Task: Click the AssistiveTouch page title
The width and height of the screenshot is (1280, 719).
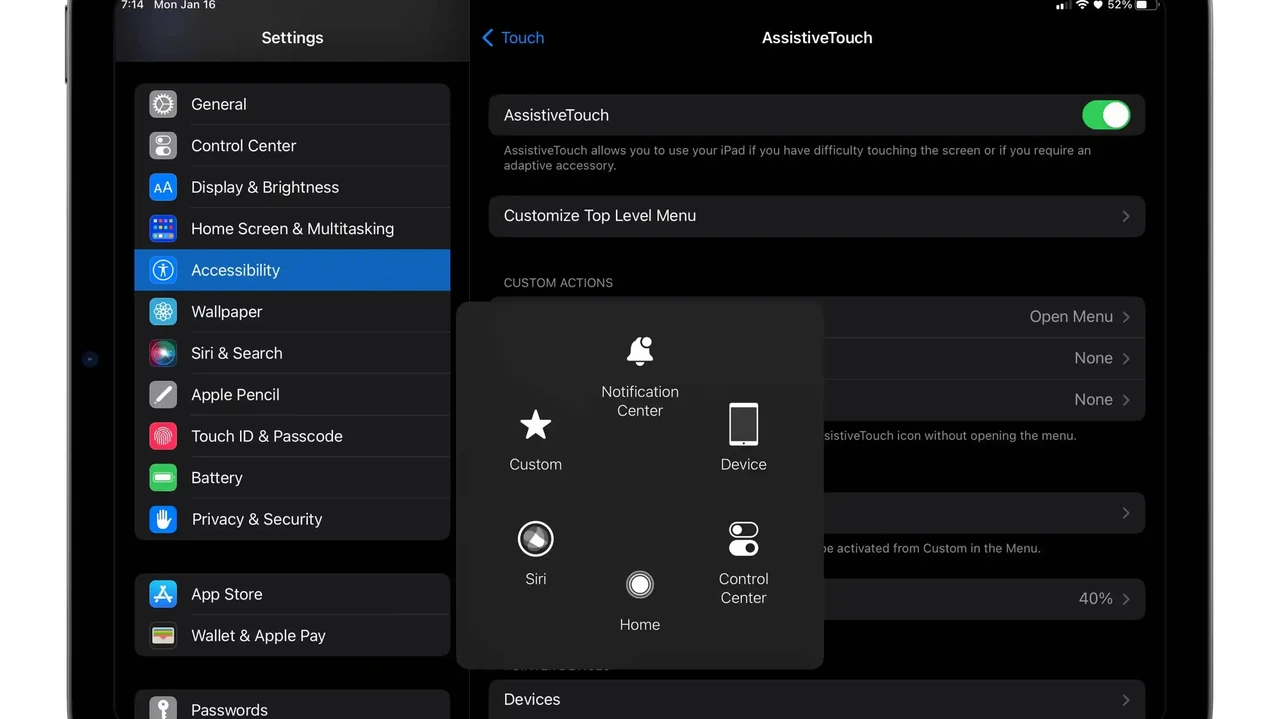Action: tap(817, 38)
